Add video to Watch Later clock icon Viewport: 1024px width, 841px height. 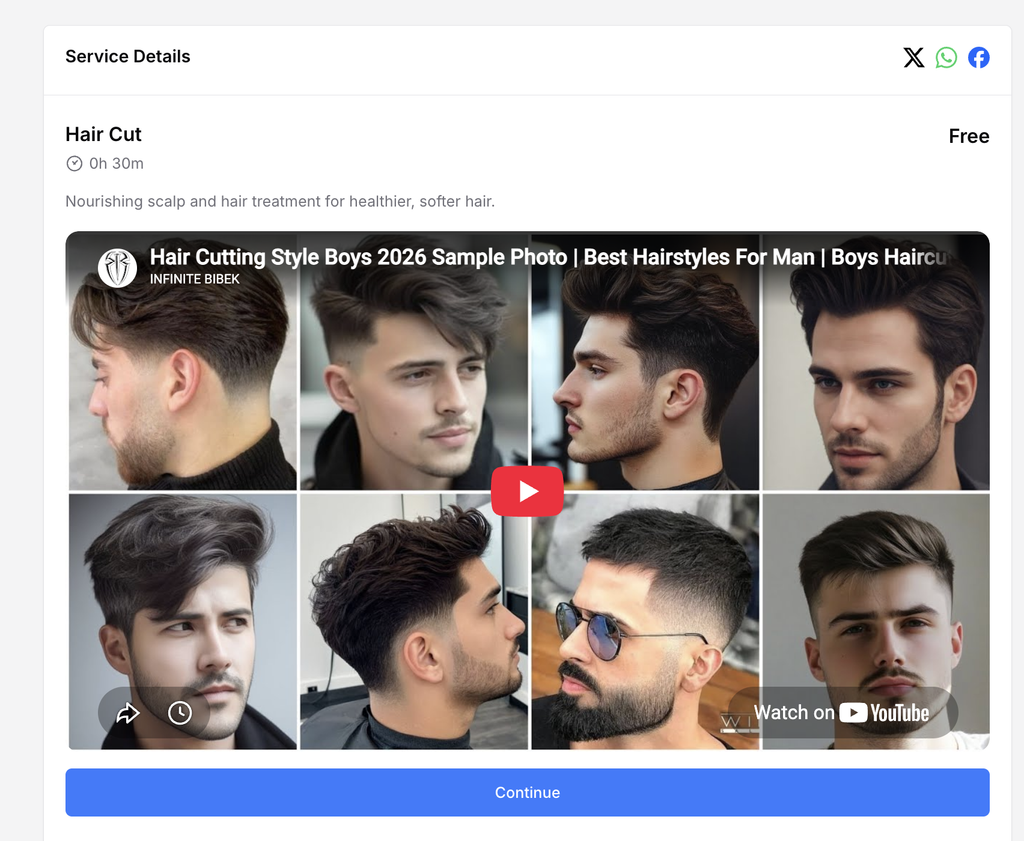[180, 713]
